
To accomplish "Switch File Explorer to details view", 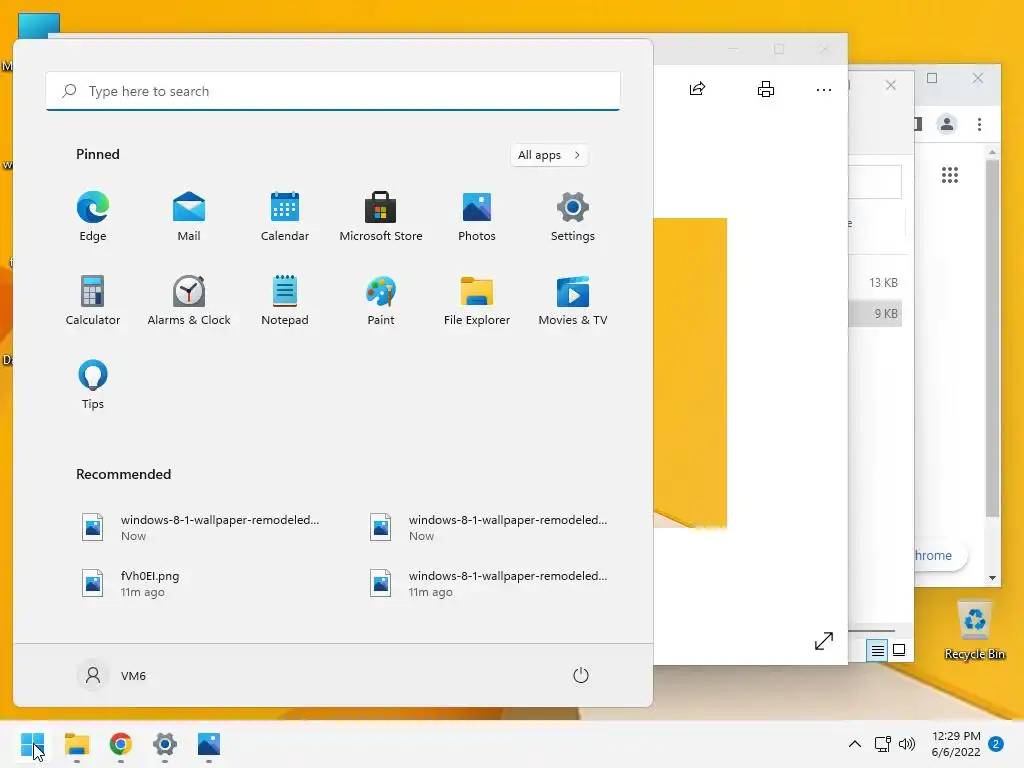I will 877,650.
